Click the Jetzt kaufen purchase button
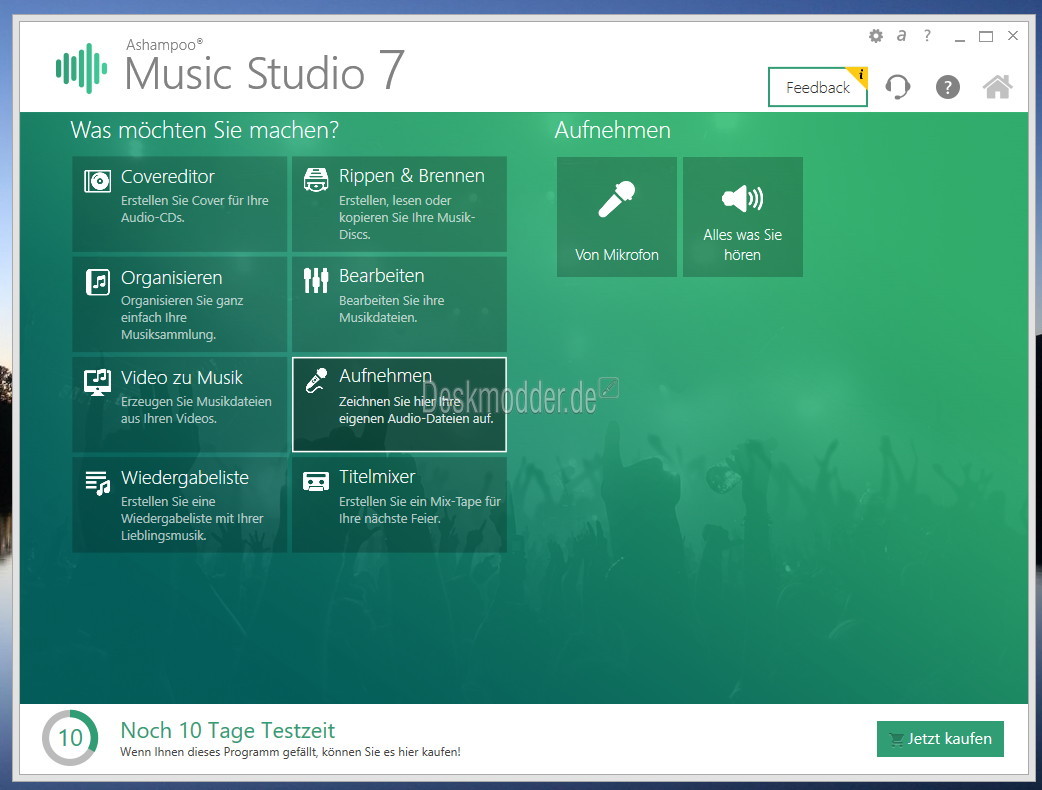The image size is (1042, 790). [940, 739]
